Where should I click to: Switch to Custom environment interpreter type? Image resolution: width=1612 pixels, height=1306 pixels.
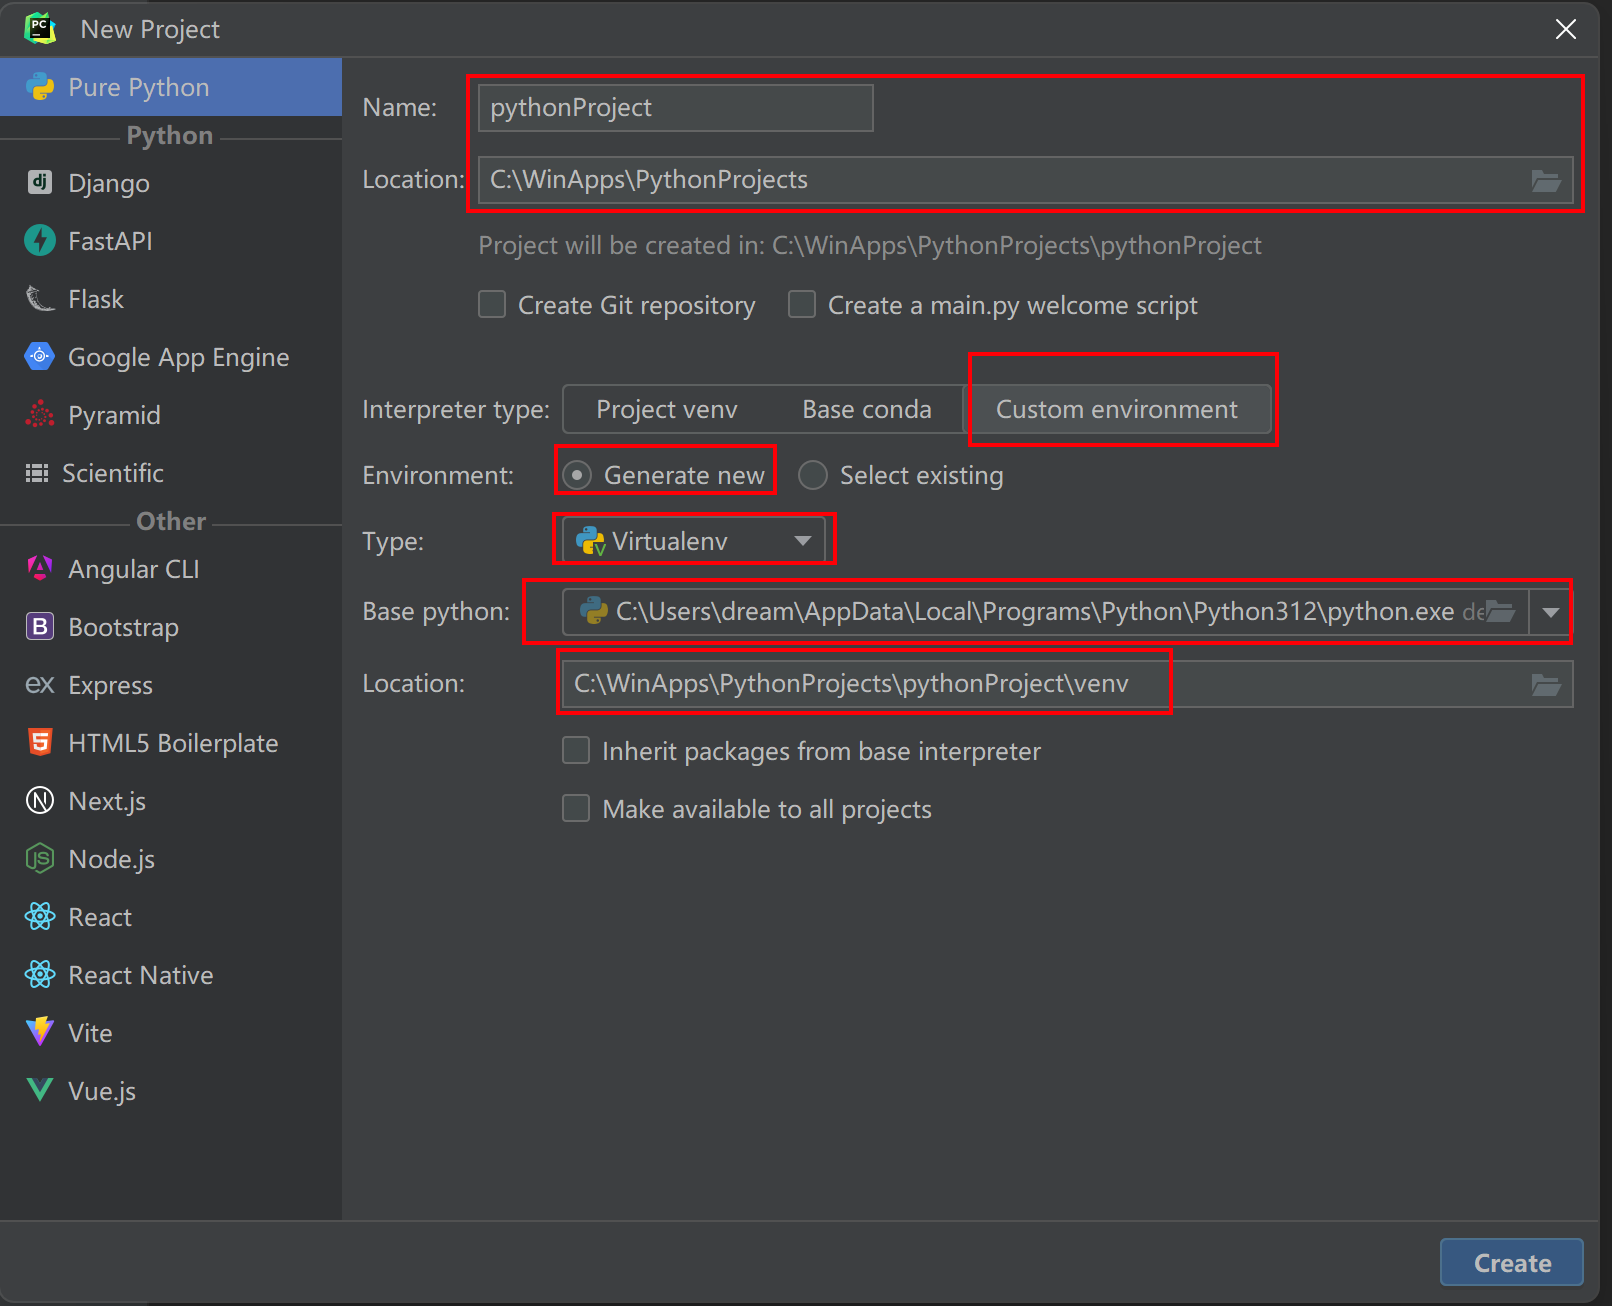click(1117, 409)
